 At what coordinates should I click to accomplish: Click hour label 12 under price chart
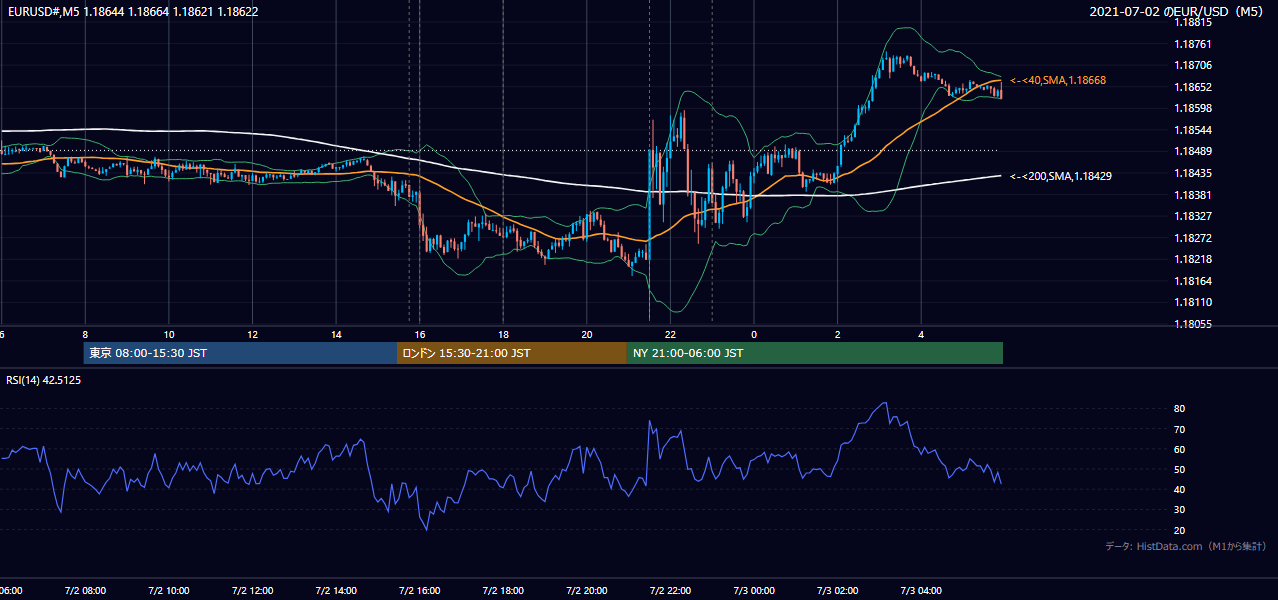(x=253, y=334)
